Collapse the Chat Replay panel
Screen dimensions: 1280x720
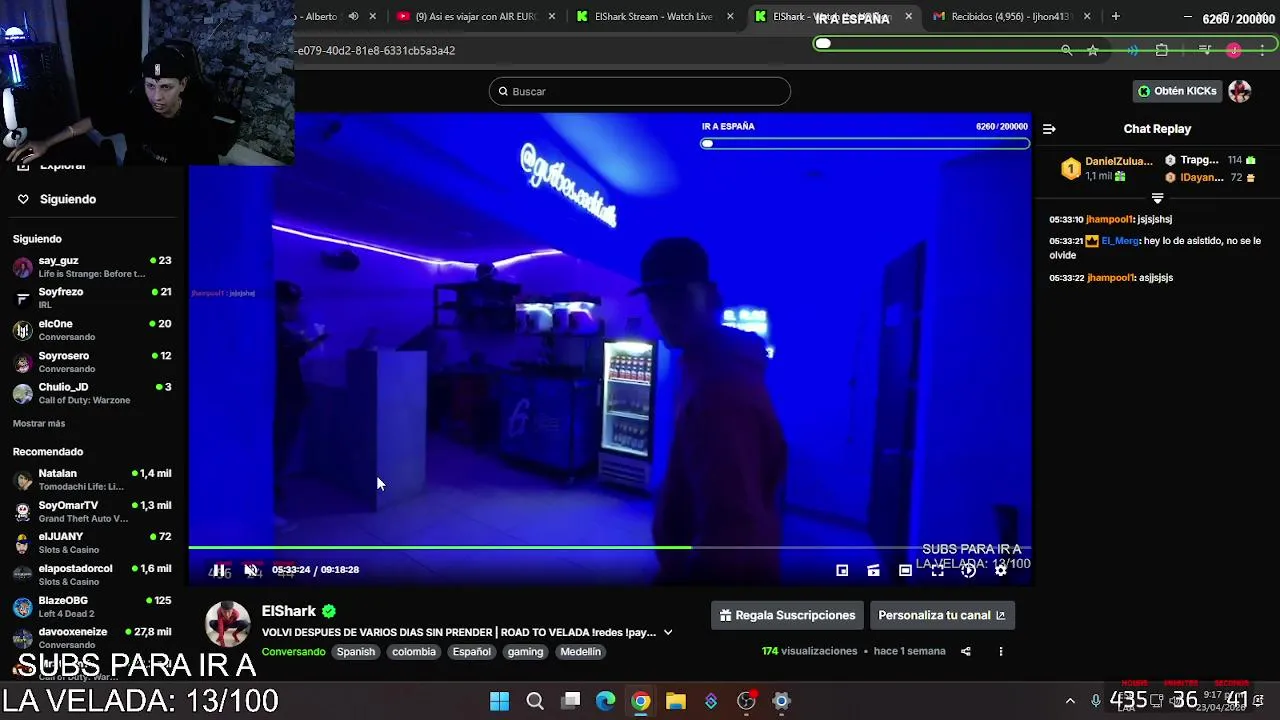pos(1049,129)
